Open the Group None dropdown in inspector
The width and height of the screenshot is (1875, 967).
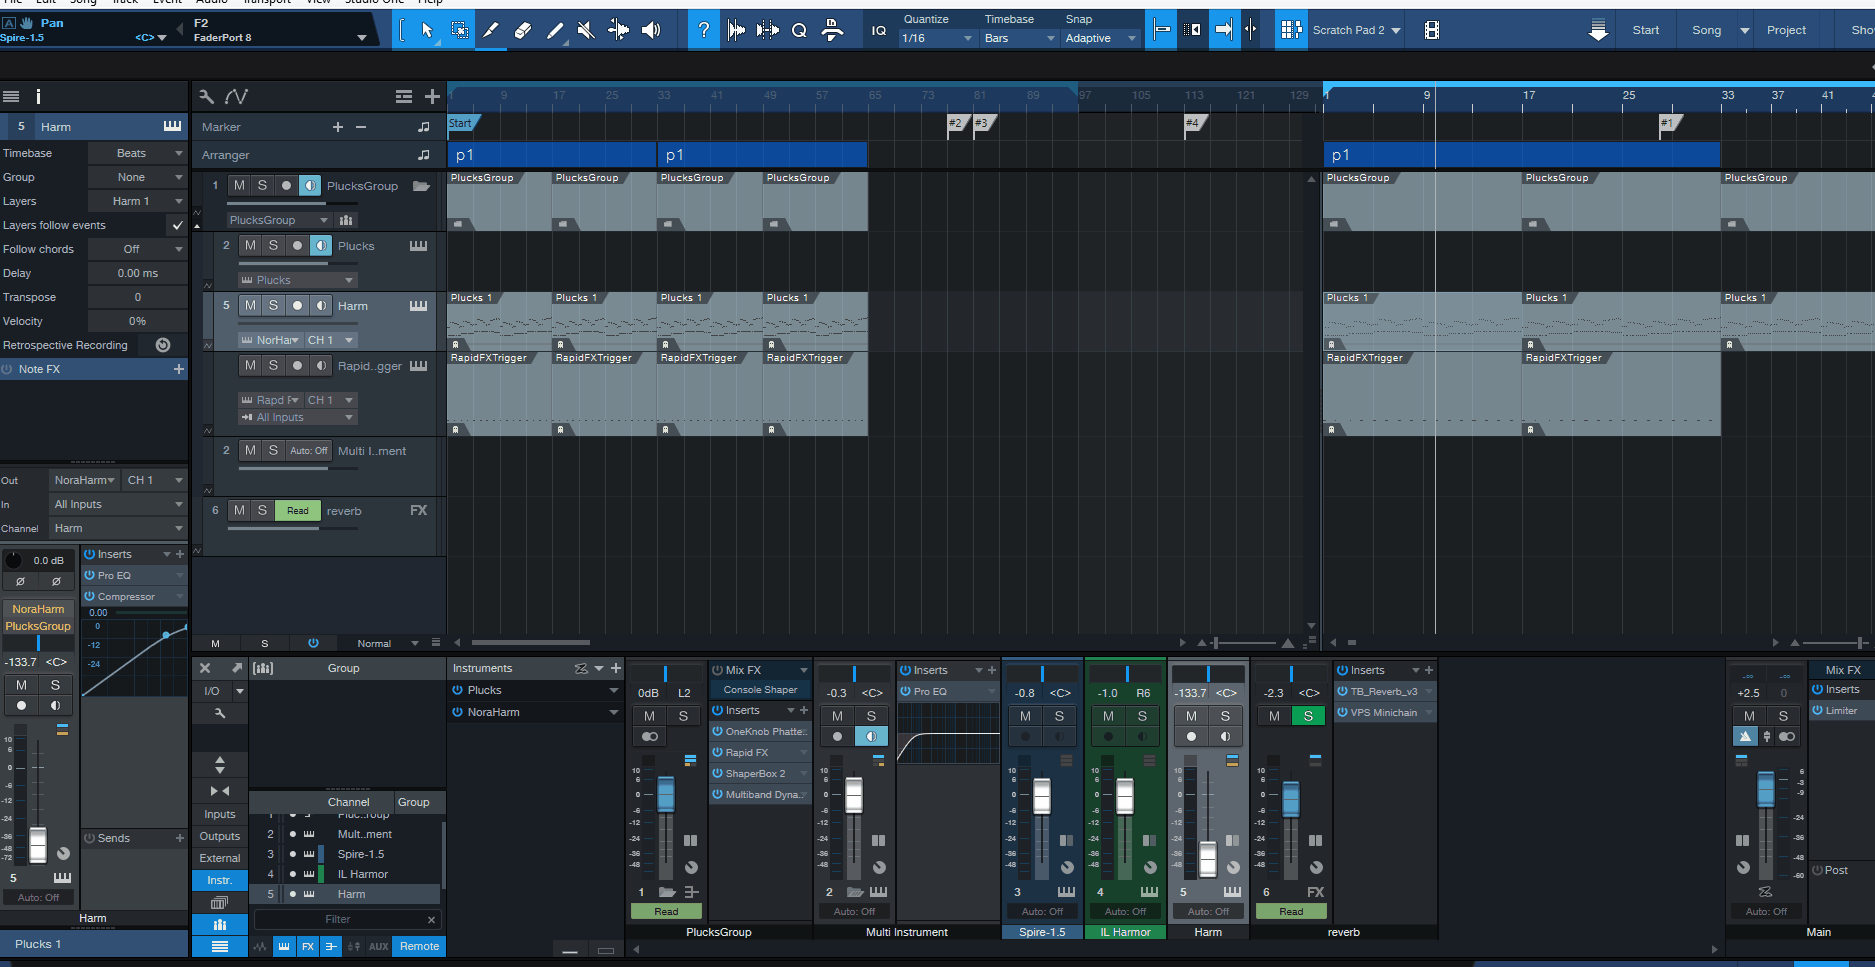tap(137, 177)
